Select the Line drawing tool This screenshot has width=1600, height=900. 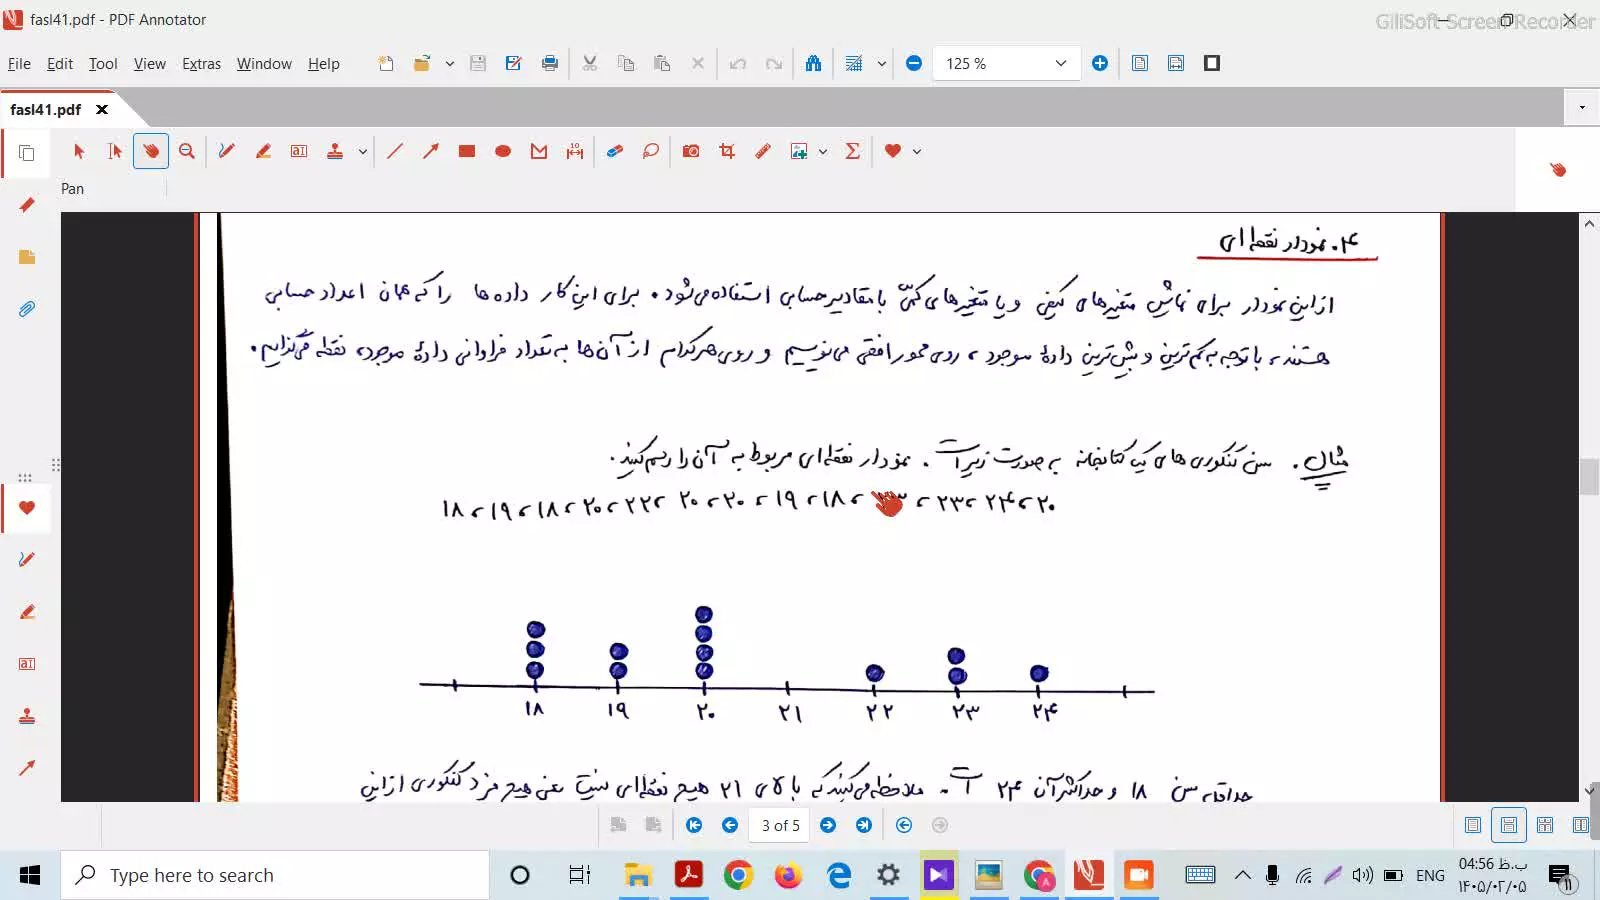[395, 151]
